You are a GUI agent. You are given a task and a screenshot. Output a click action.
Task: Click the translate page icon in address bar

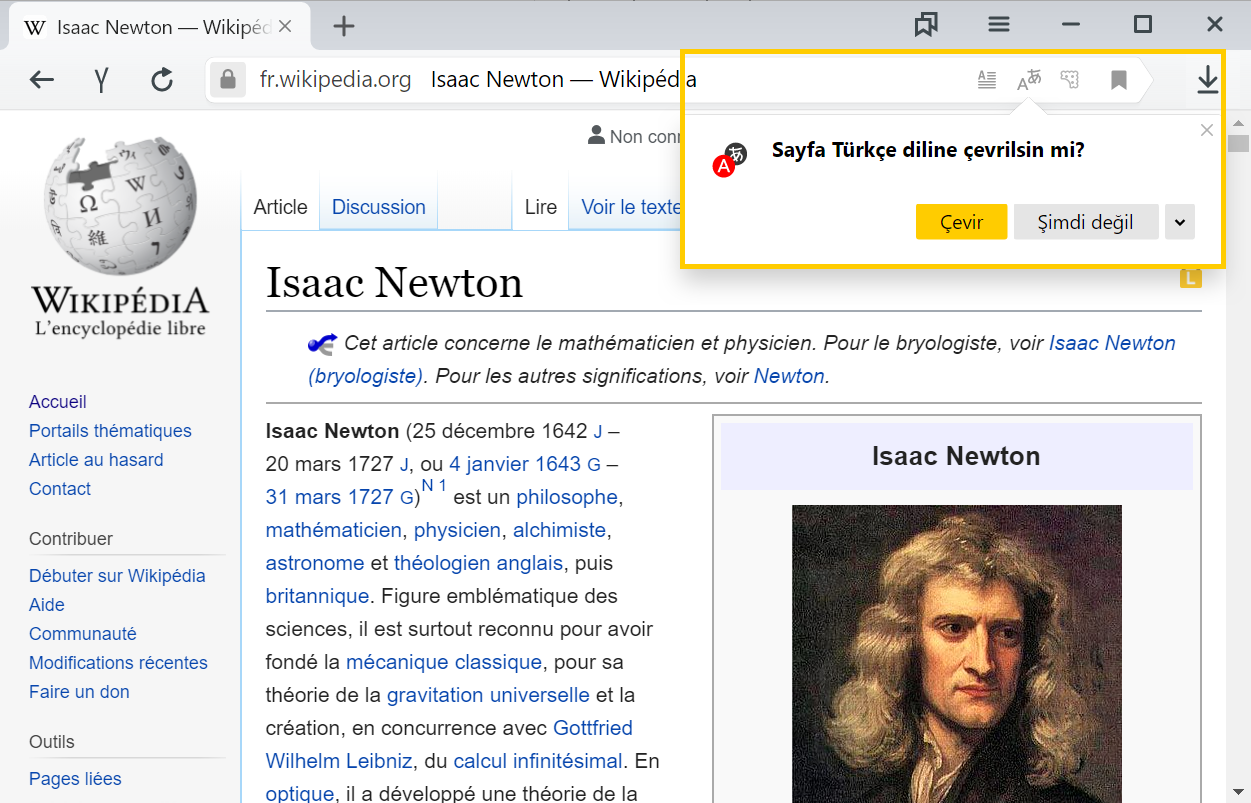coord(1029,80)
